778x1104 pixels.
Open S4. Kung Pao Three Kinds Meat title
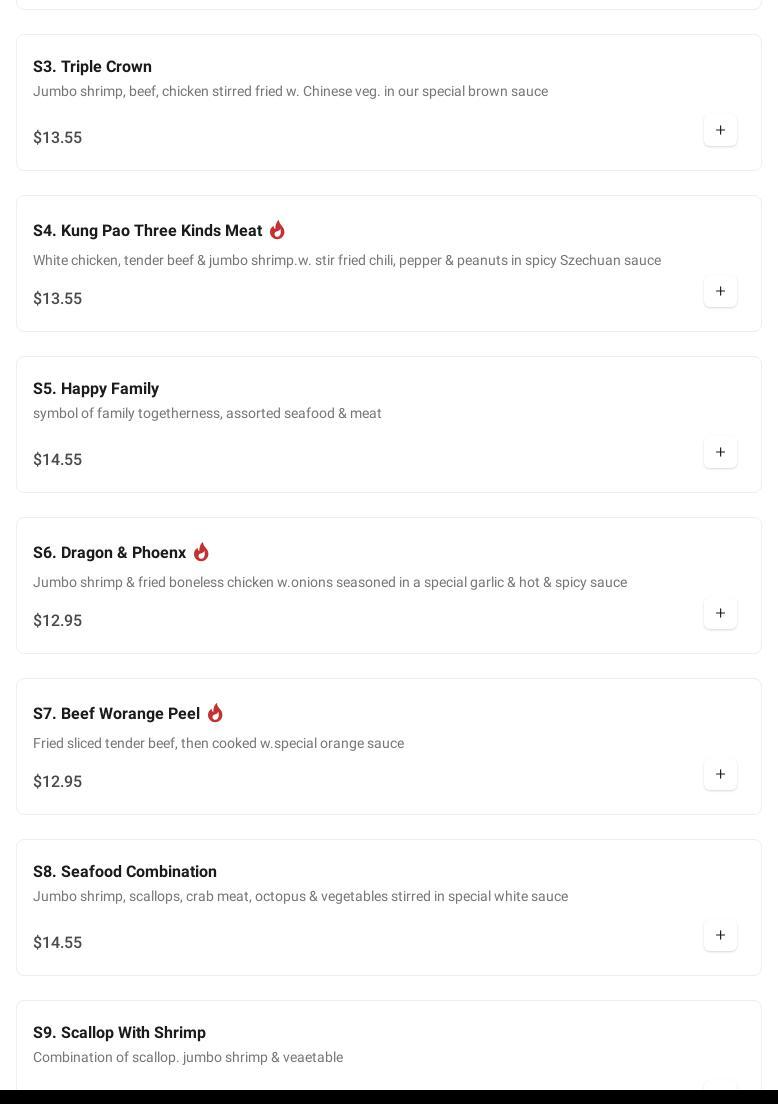(147, 231)
